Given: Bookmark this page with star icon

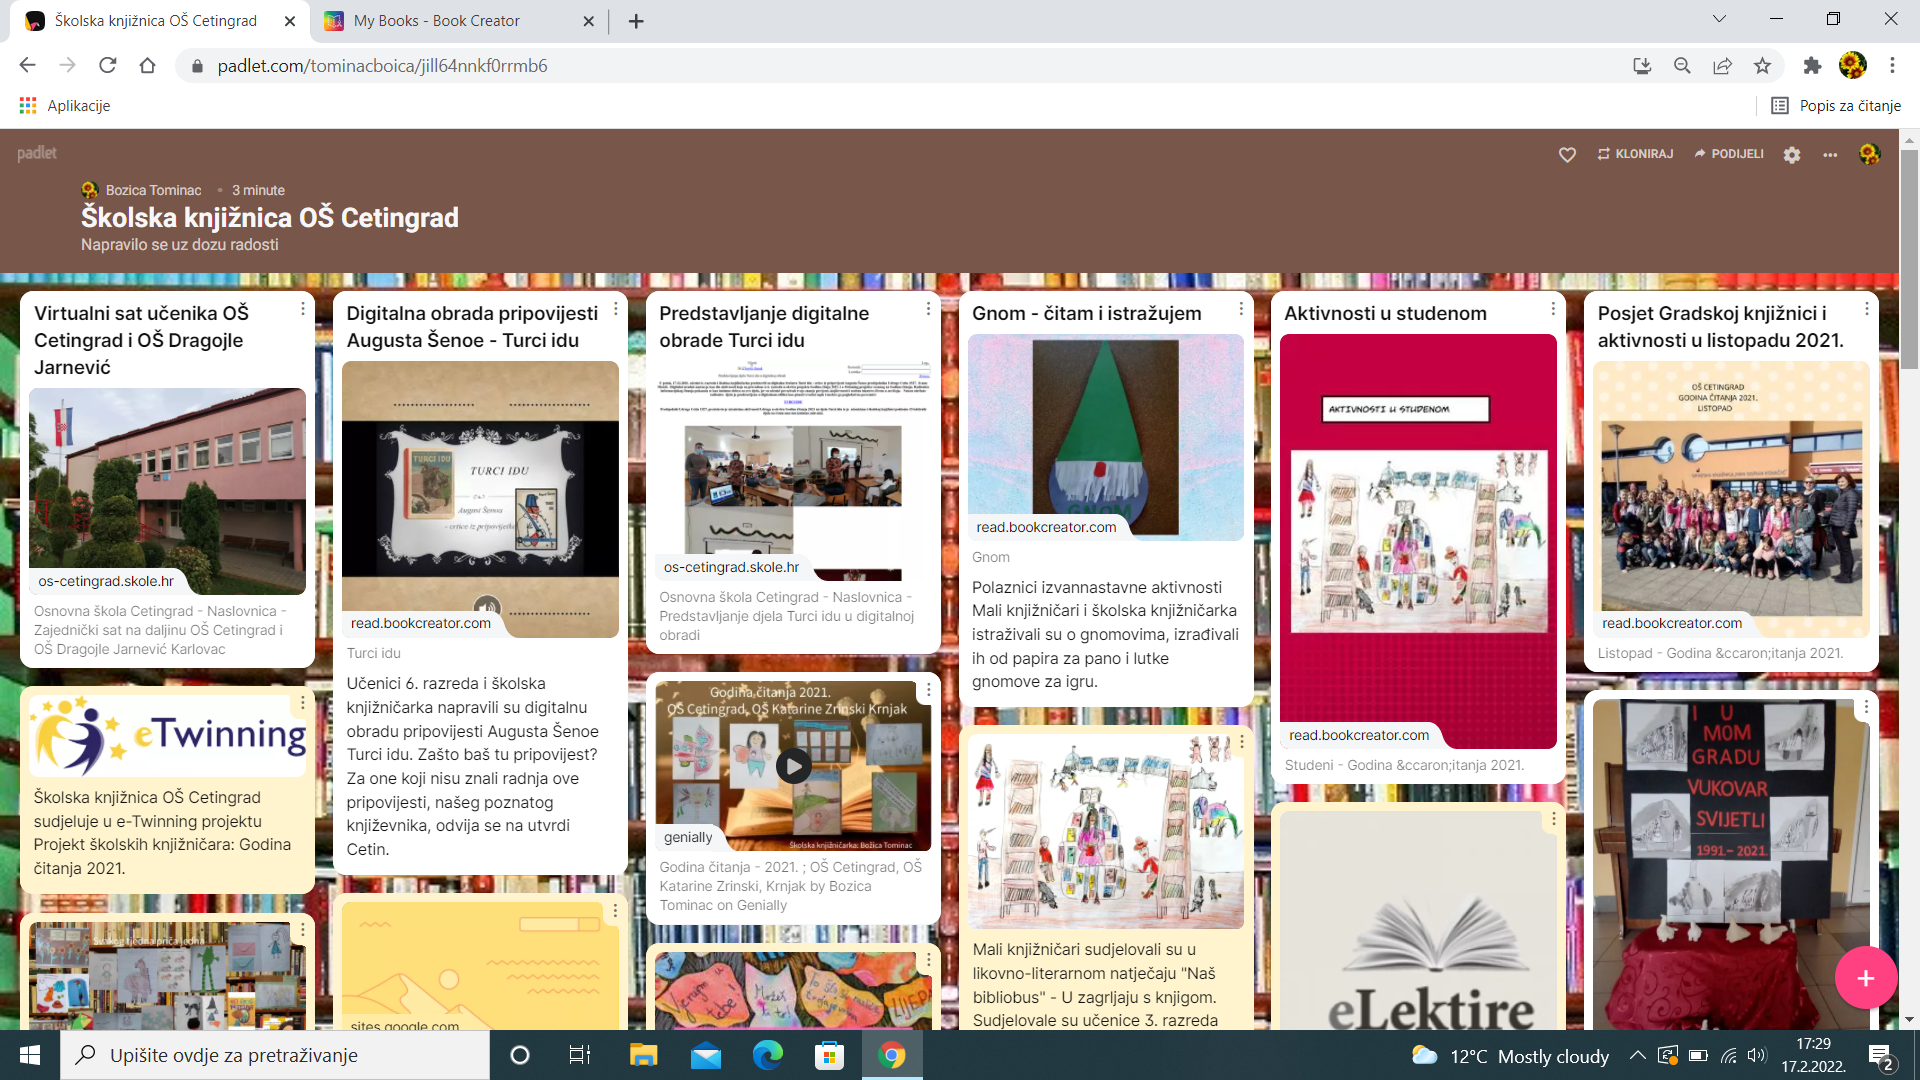Looking at the screenshot, I should click(1762, 66).
